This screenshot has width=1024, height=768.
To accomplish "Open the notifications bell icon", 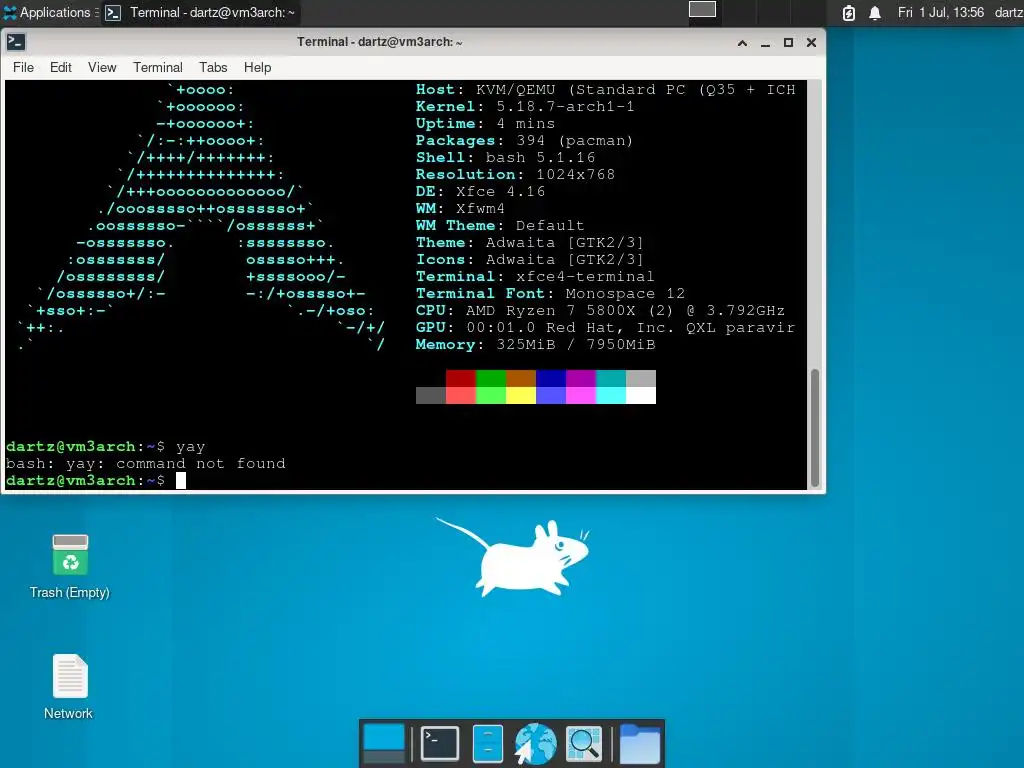I will tap(874, 12).
